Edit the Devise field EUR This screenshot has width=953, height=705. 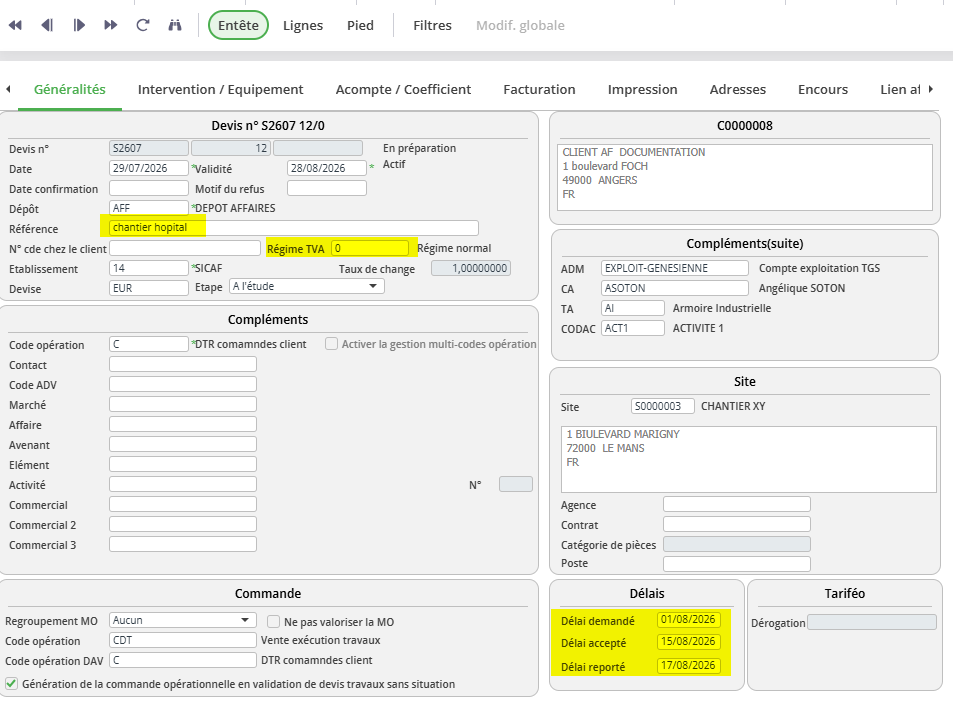[149, 288]
